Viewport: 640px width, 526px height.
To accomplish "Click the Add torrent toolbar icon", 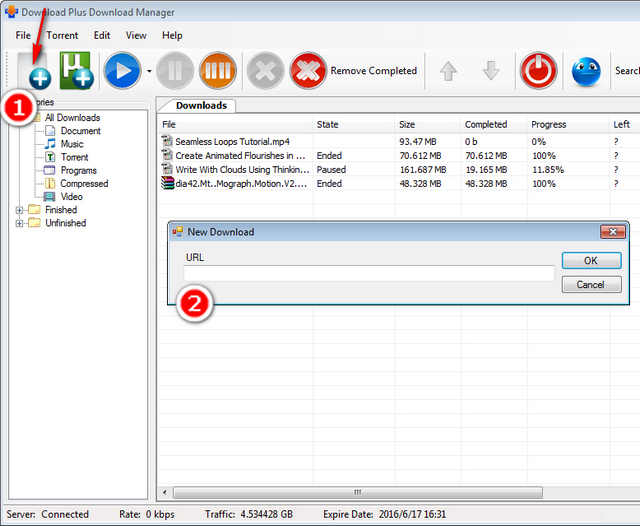I will [76, 71].
